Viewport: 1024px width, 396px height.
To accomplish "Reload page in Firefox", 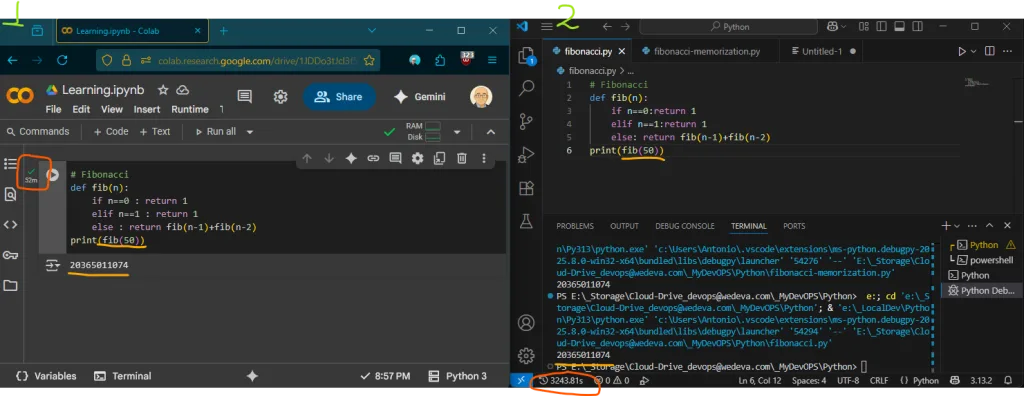I will pos(62,60).
